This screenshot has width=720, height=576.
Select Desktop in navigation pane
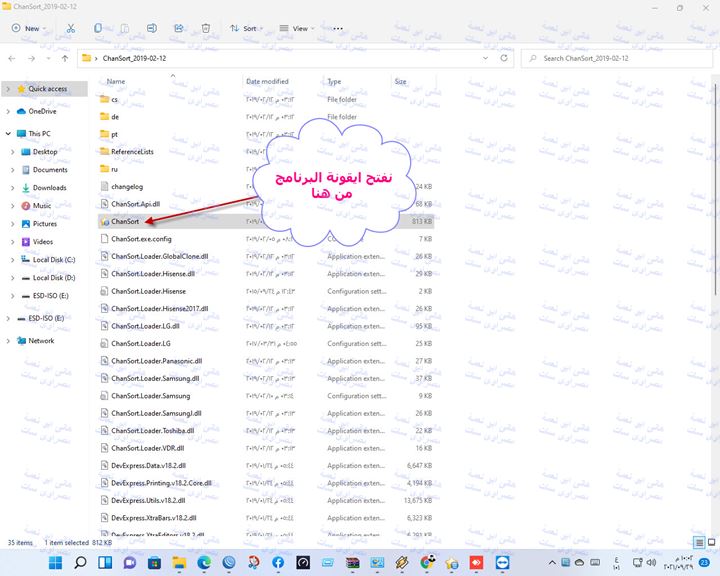(45, 152)
